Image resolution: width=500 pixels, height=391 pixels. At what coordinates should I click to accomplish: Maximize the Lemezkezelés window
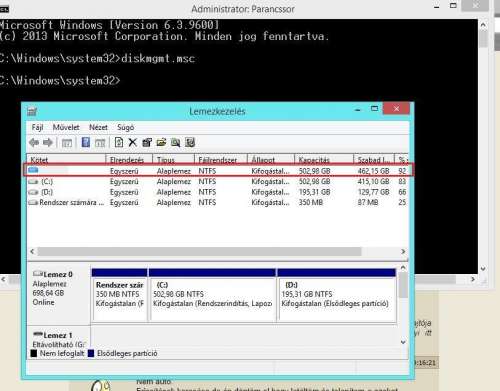pos(374,109)
